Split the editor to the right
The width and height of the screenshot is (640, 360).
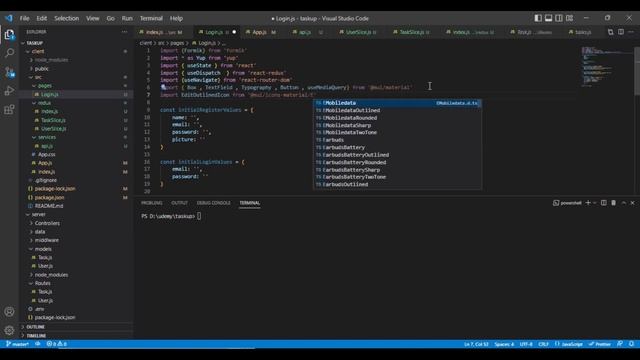(x=621, y=32)
